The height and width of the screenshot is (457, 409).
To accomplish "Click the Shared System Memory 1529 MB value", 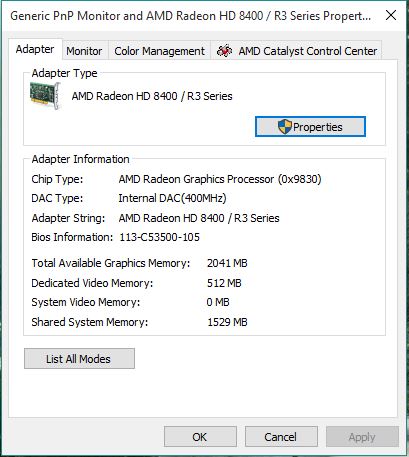I will 227,322.
